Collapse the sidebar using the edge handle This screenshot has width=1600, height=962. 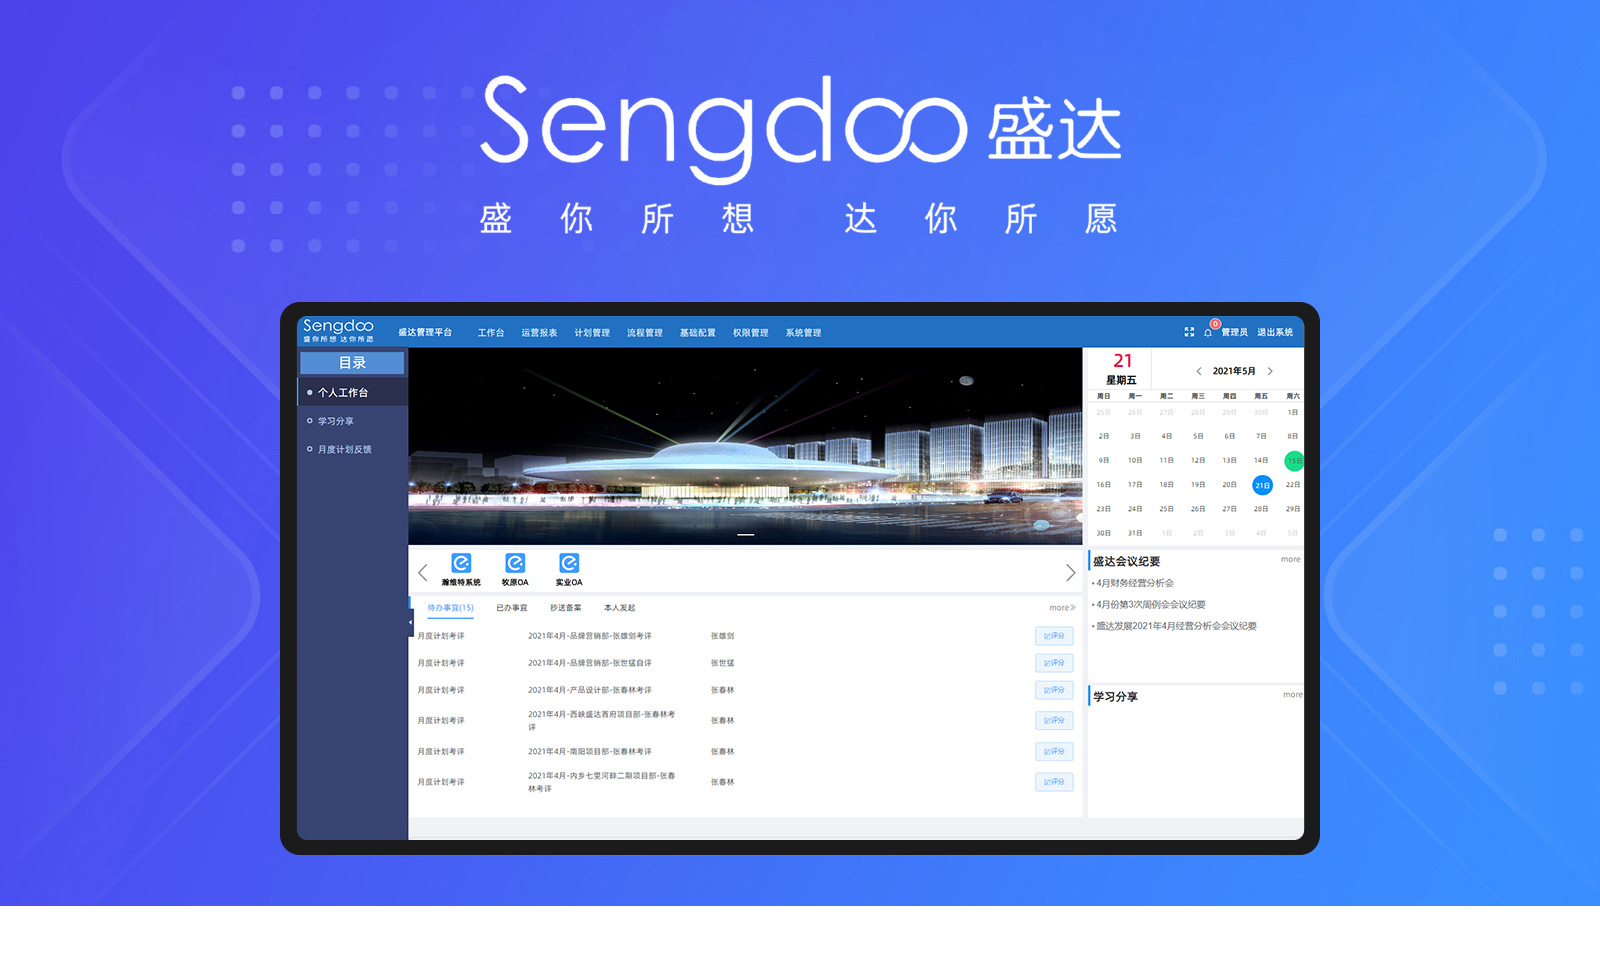(410, 622)
